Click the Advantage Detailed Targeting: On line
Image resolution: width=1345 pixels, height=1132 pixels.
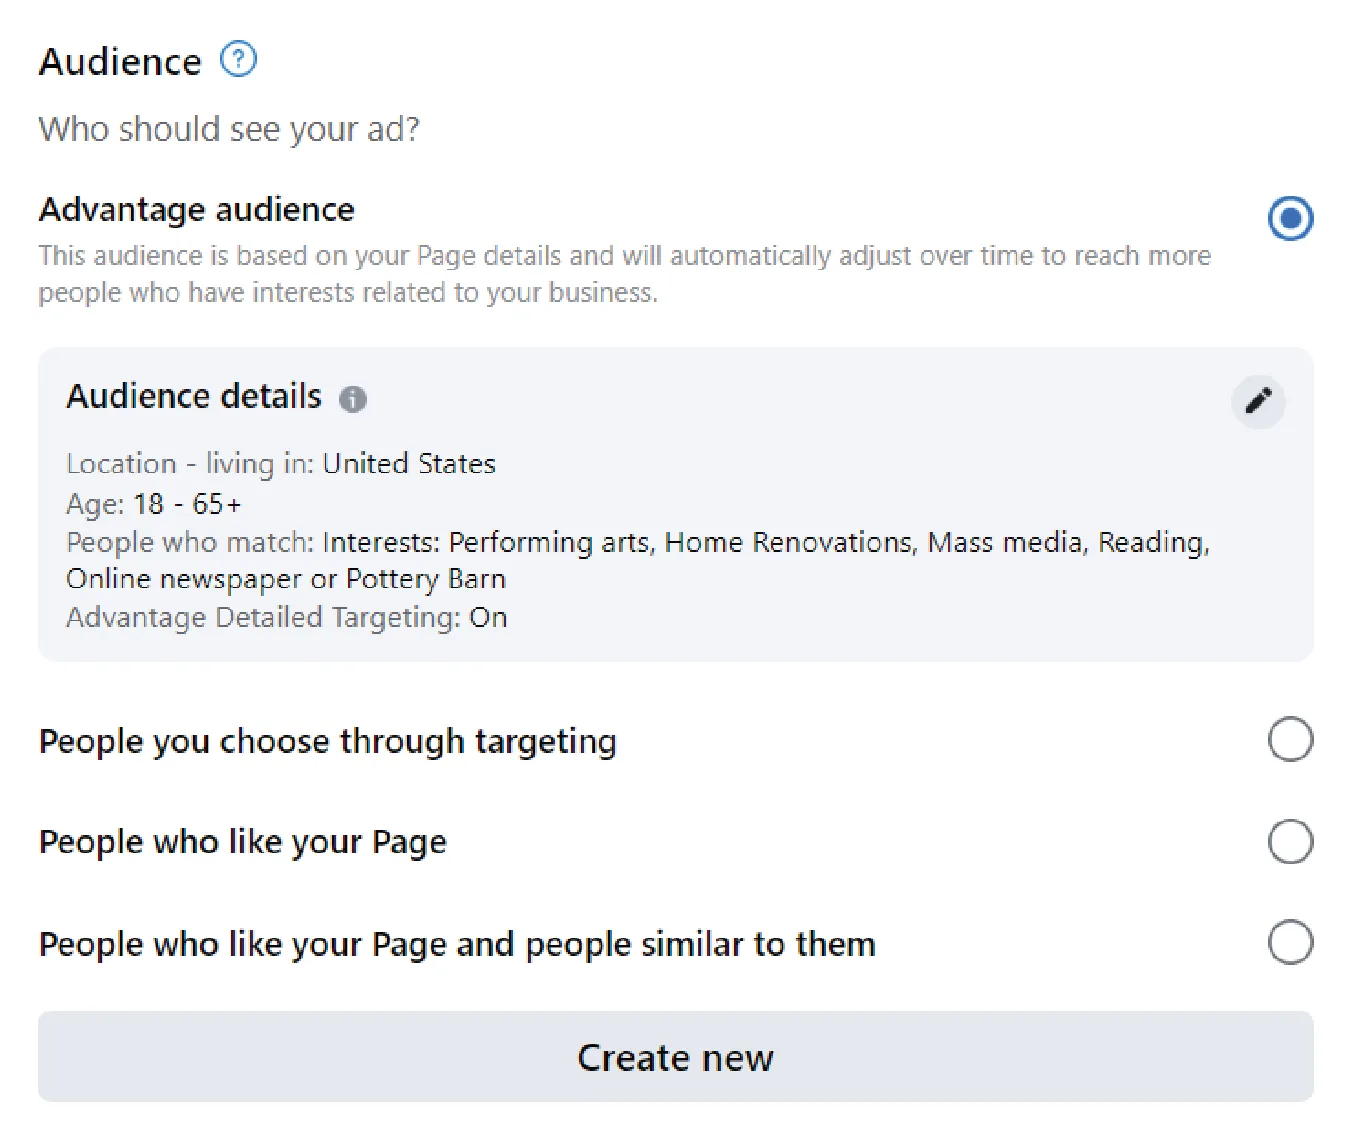click(287, 618)
